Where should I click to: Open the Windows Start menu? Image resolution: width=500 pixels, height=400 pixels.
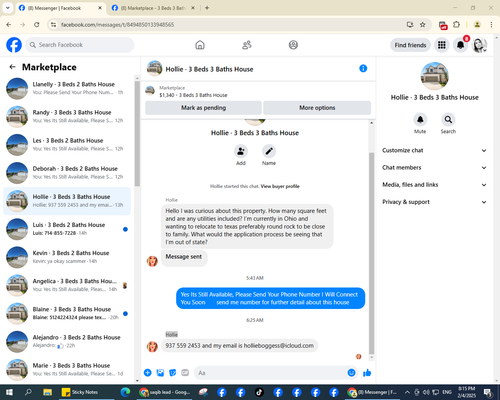(x=9, y=392)
